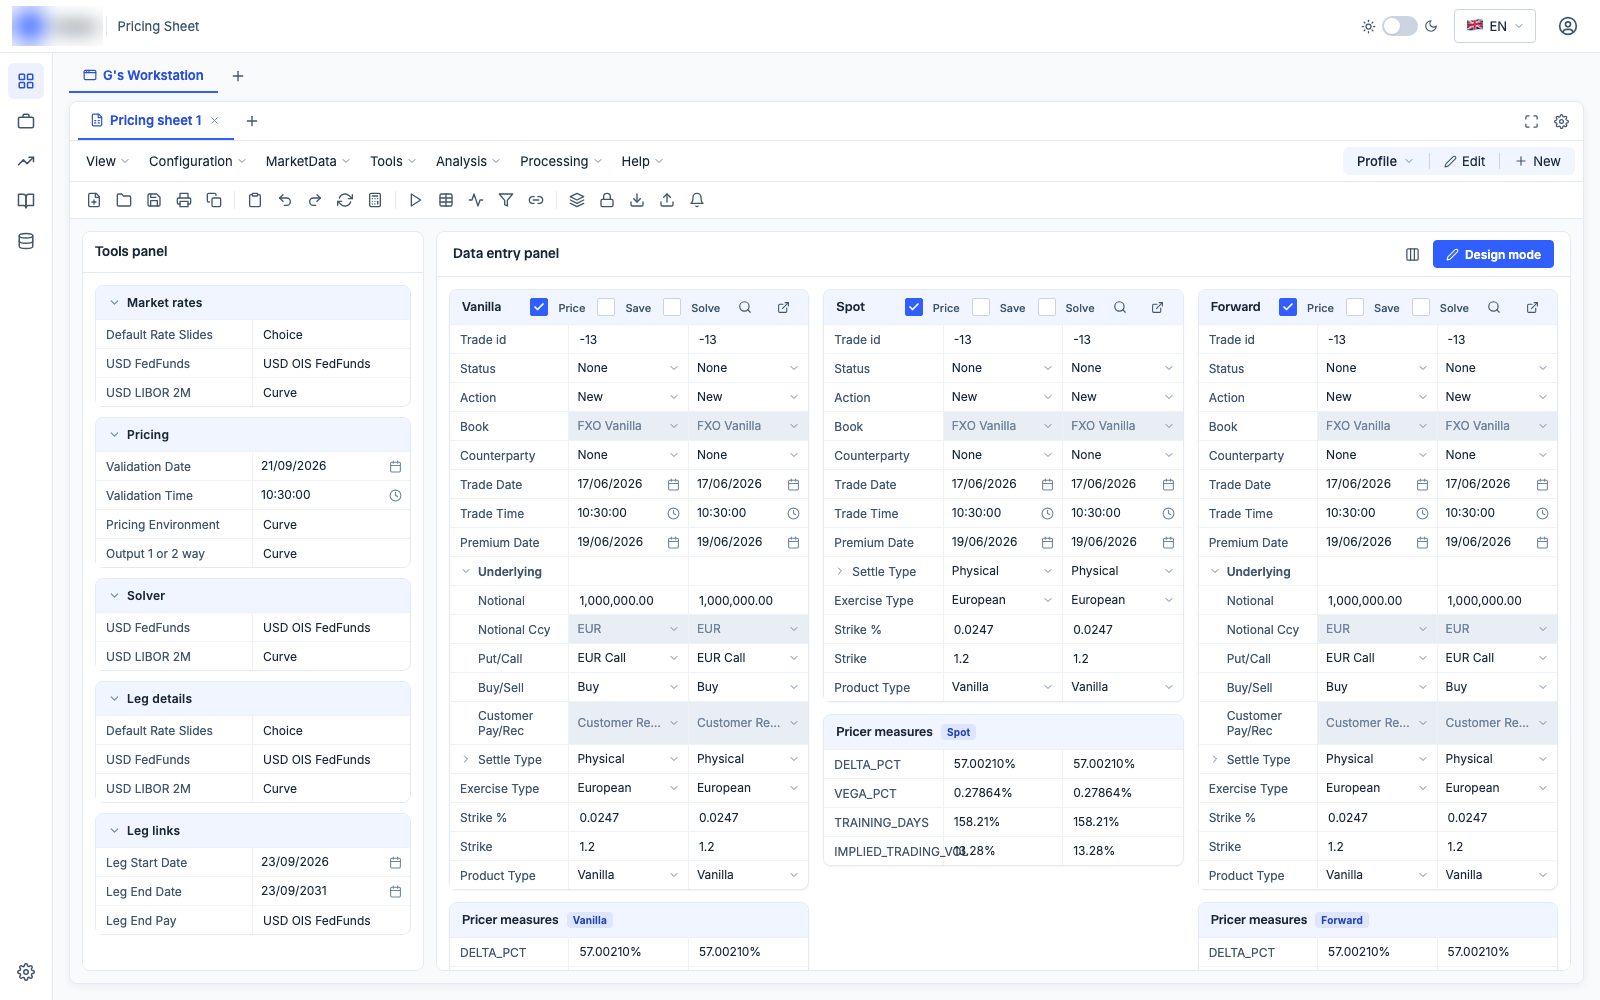Click the lock toolbar icon
The height and width of the screenshot is (1000, 1600).
(x=607, y=200)
